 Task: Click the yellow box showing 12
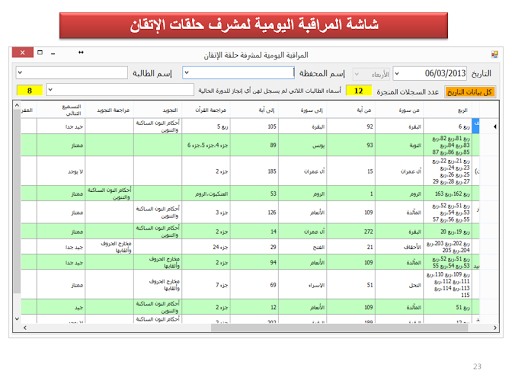coord(359,91)
